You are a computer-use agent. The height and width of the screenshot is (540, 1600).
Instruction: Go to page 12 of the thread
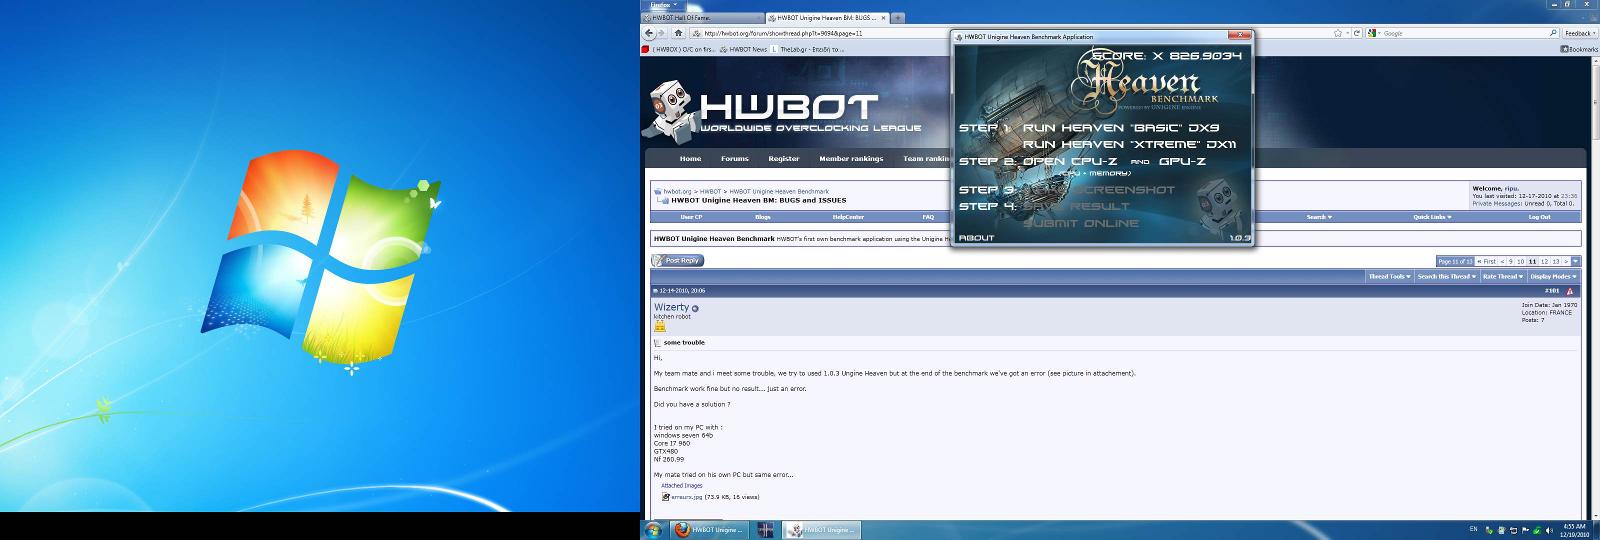pos(1545,261)
